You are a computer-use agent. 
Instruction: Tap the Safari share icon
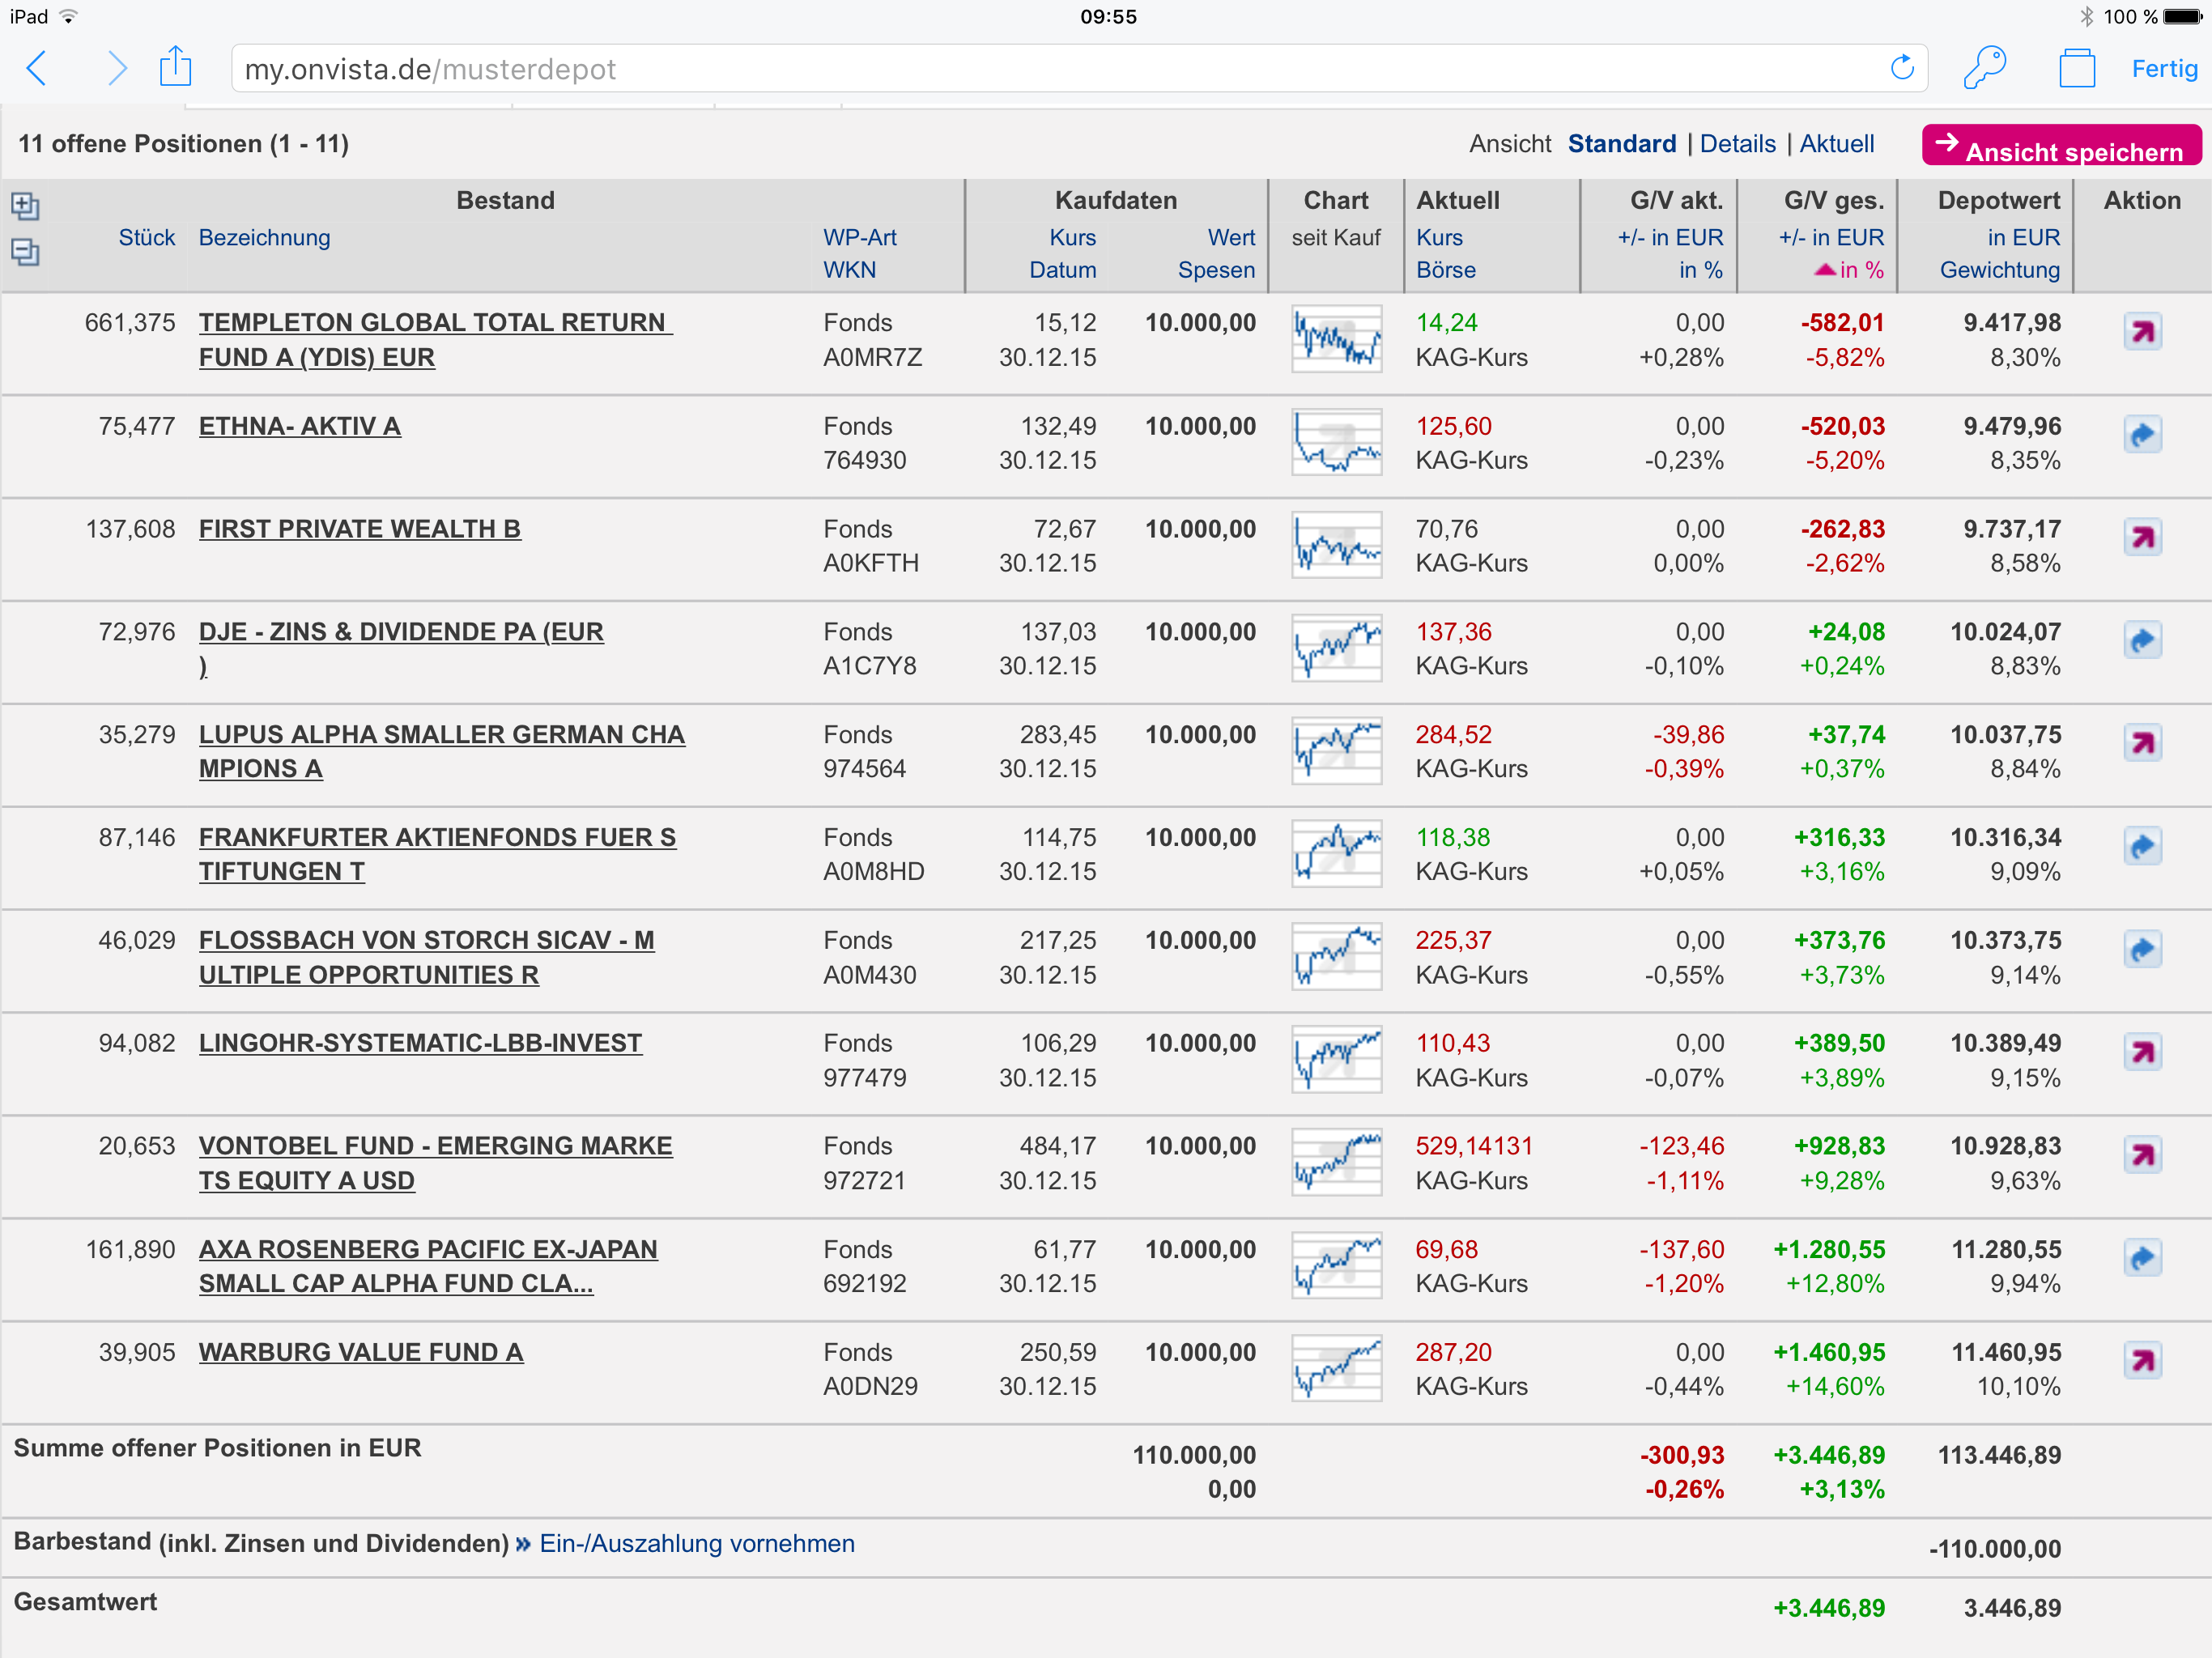[175, 67]
